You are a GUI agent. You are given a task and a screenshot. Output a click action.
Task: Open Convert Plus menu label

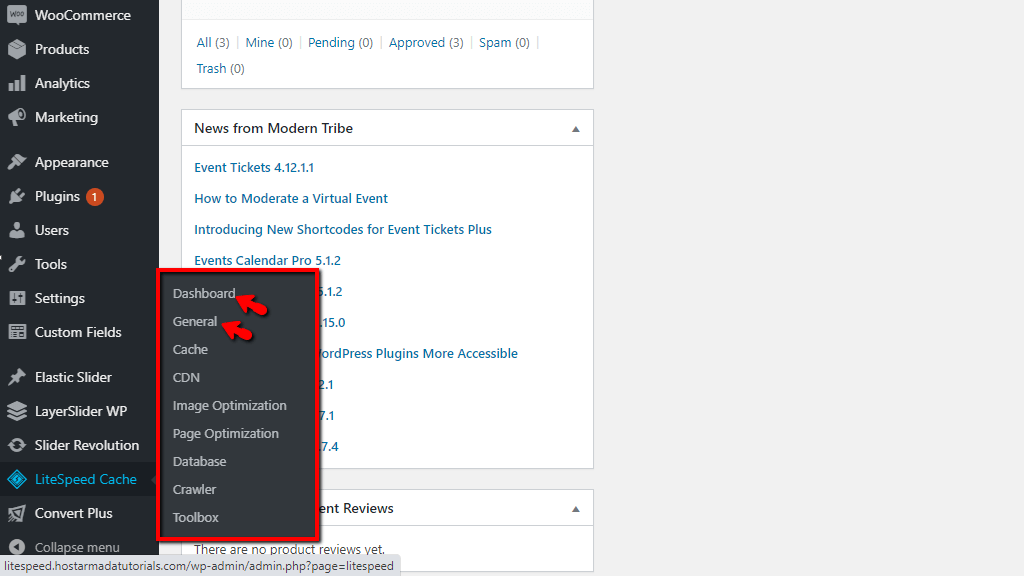(74, 513)
